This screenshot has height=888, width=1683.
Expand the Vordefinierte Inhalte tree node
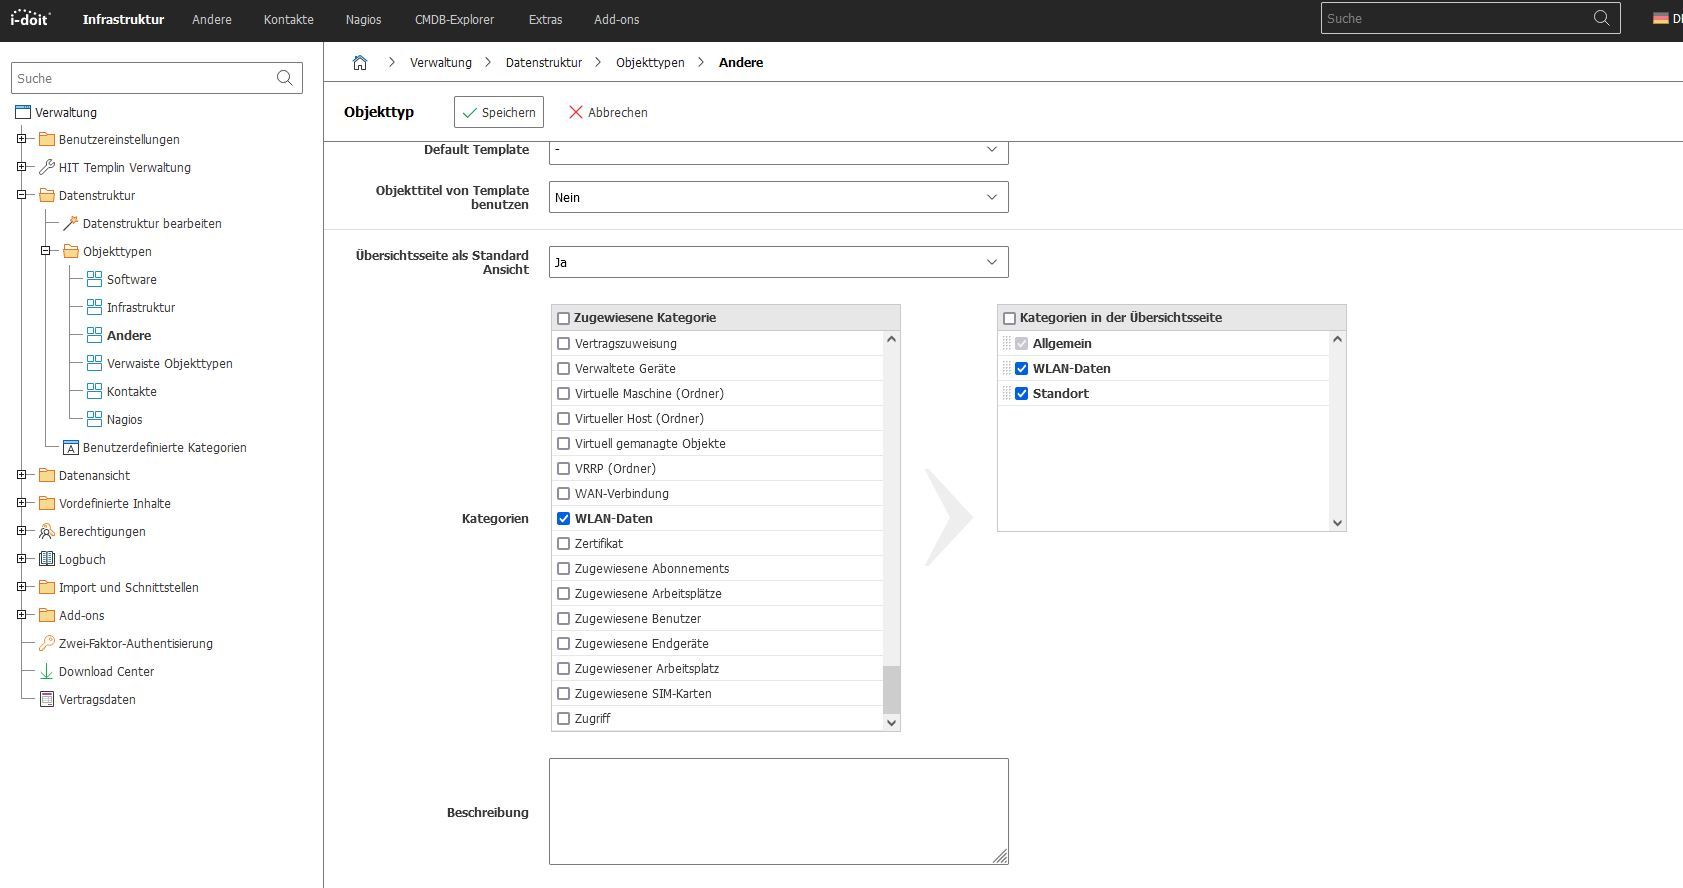[x=21, y=503]
